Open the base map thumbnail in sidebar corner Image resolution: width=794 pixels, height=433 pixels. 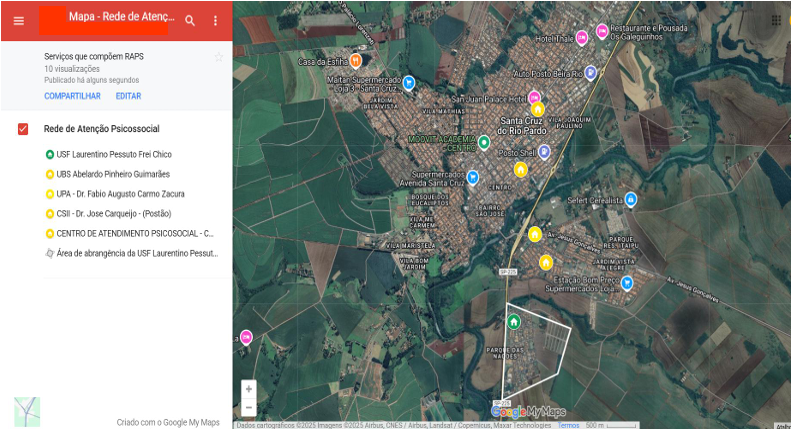point(27,412)
